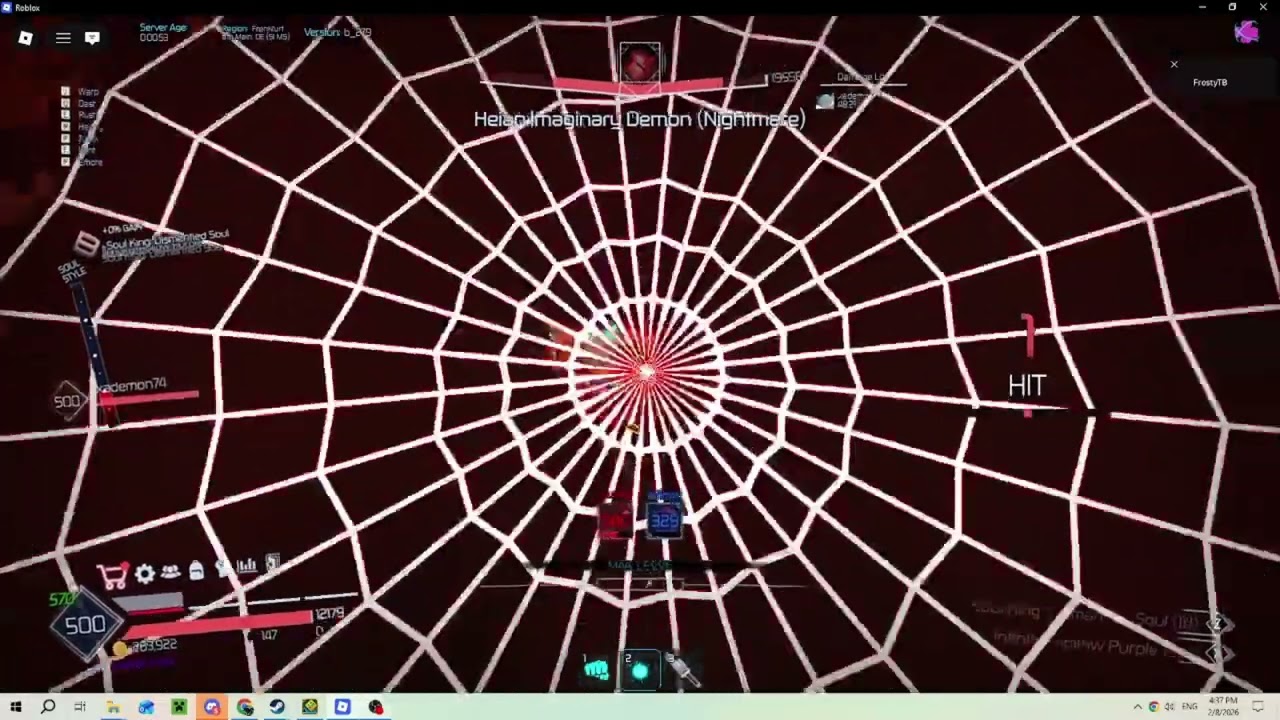Screen dimensions: 1280x720
Task: Select hotbar slot 1 fist item
Action: [596, 670]
